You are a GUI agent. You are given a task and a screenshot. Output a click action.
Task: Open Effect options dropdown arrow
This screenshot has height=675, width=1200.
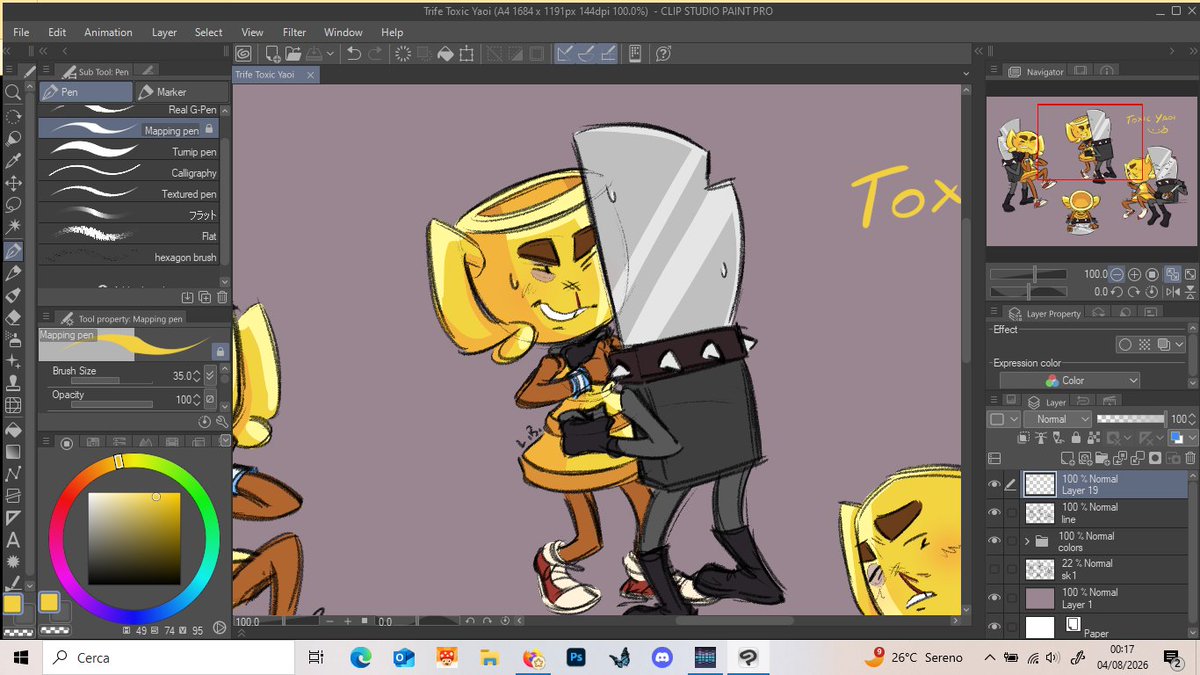point(1180,344)
